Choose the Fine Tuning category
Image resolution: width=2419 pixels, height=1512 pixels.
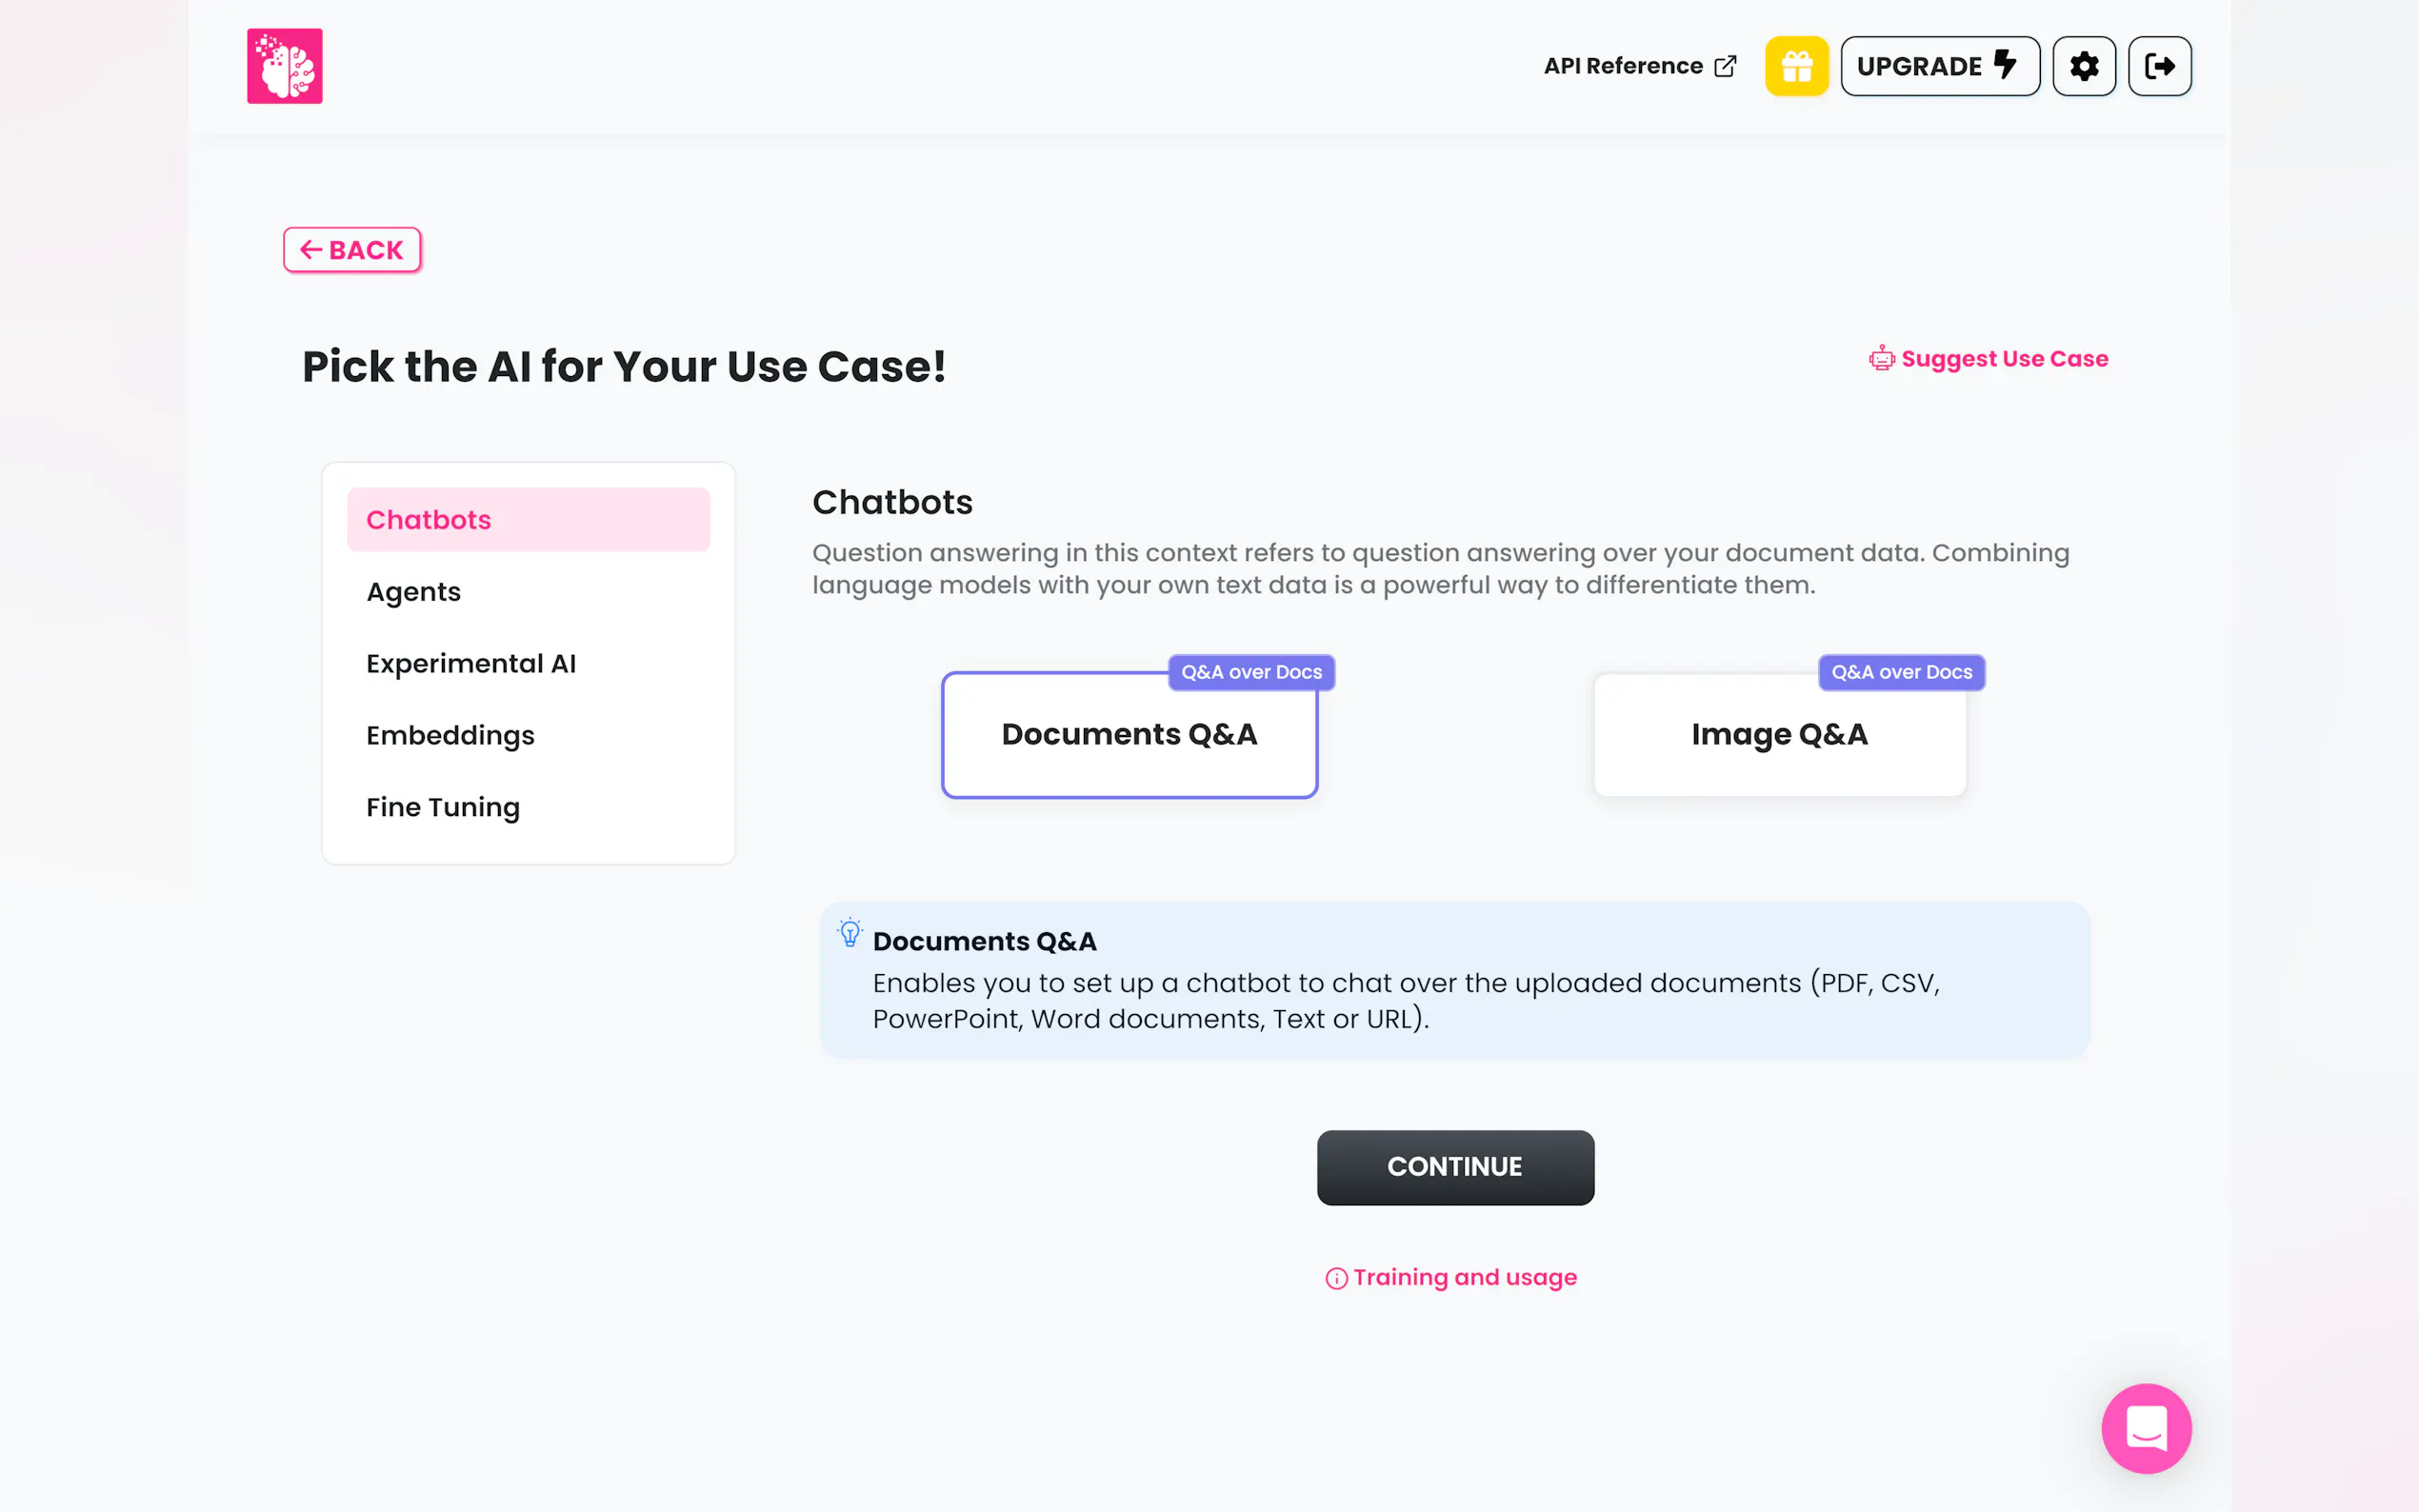(x=443, y=807)
